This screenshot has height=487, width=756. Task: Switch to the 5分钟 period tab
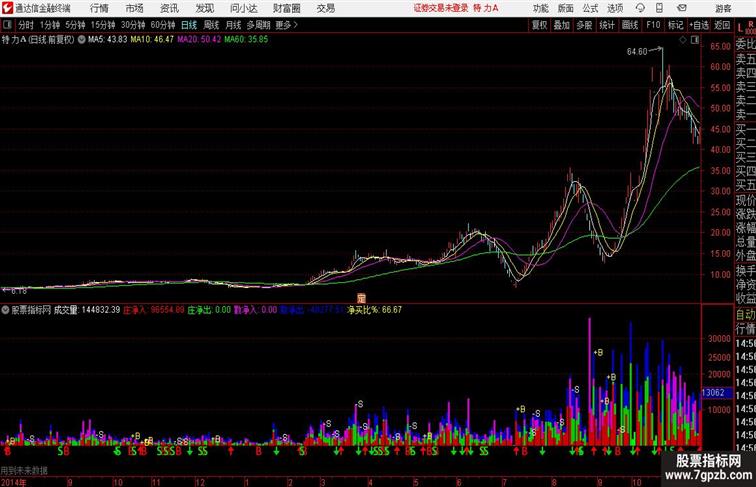pos(75,25)
